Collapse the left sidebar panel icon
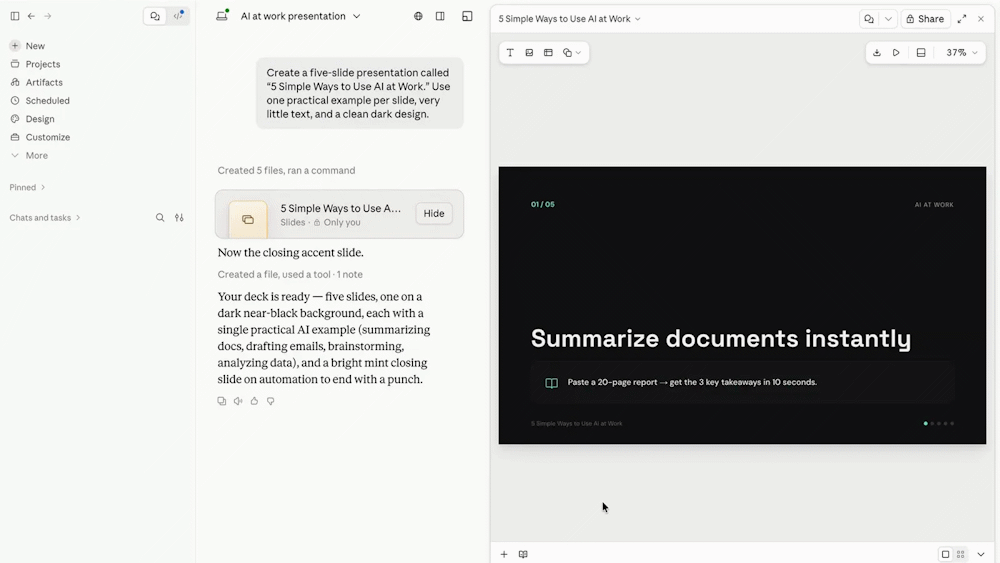This screenshot has width=1000, height=563. click(15, 16)
